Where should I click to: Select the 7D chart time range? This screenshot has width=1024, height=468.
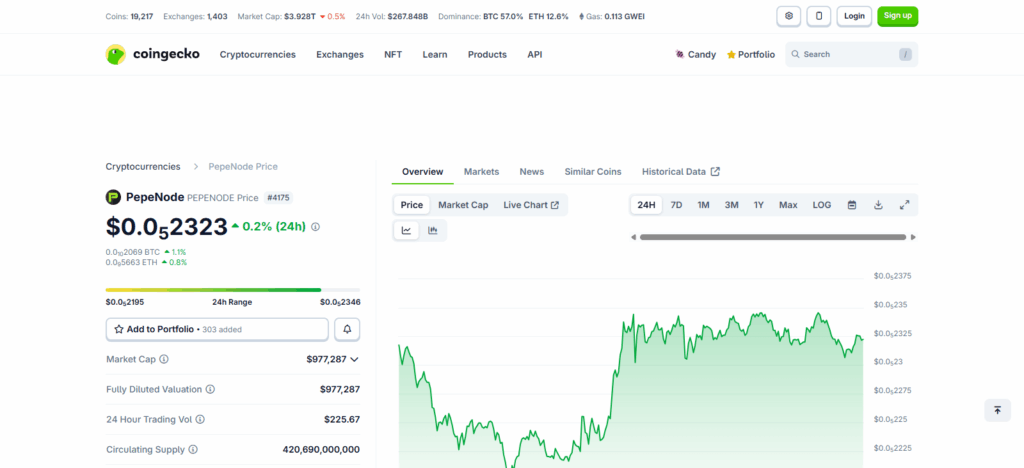coord(676,205)
